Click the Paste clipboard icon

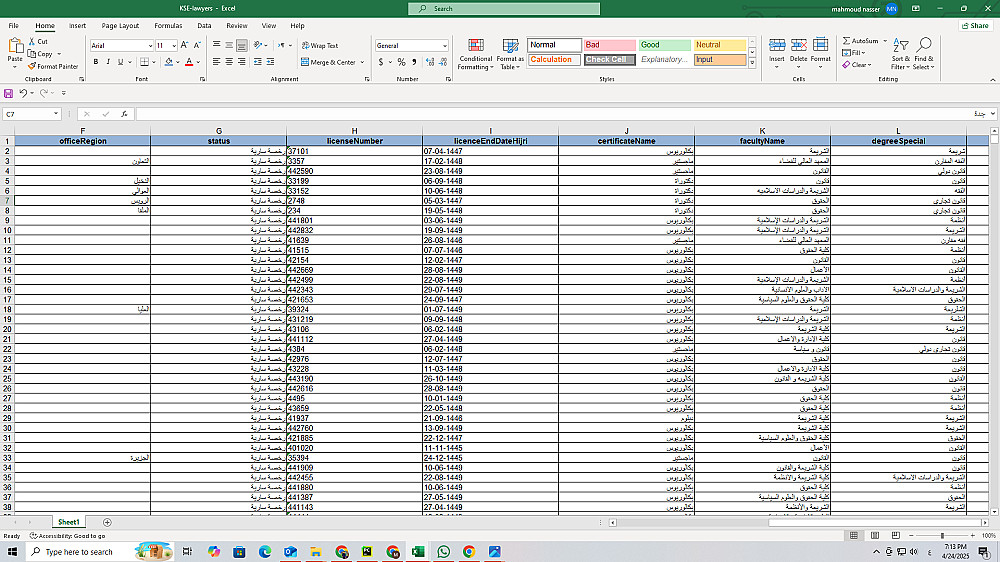coord(15,46)
